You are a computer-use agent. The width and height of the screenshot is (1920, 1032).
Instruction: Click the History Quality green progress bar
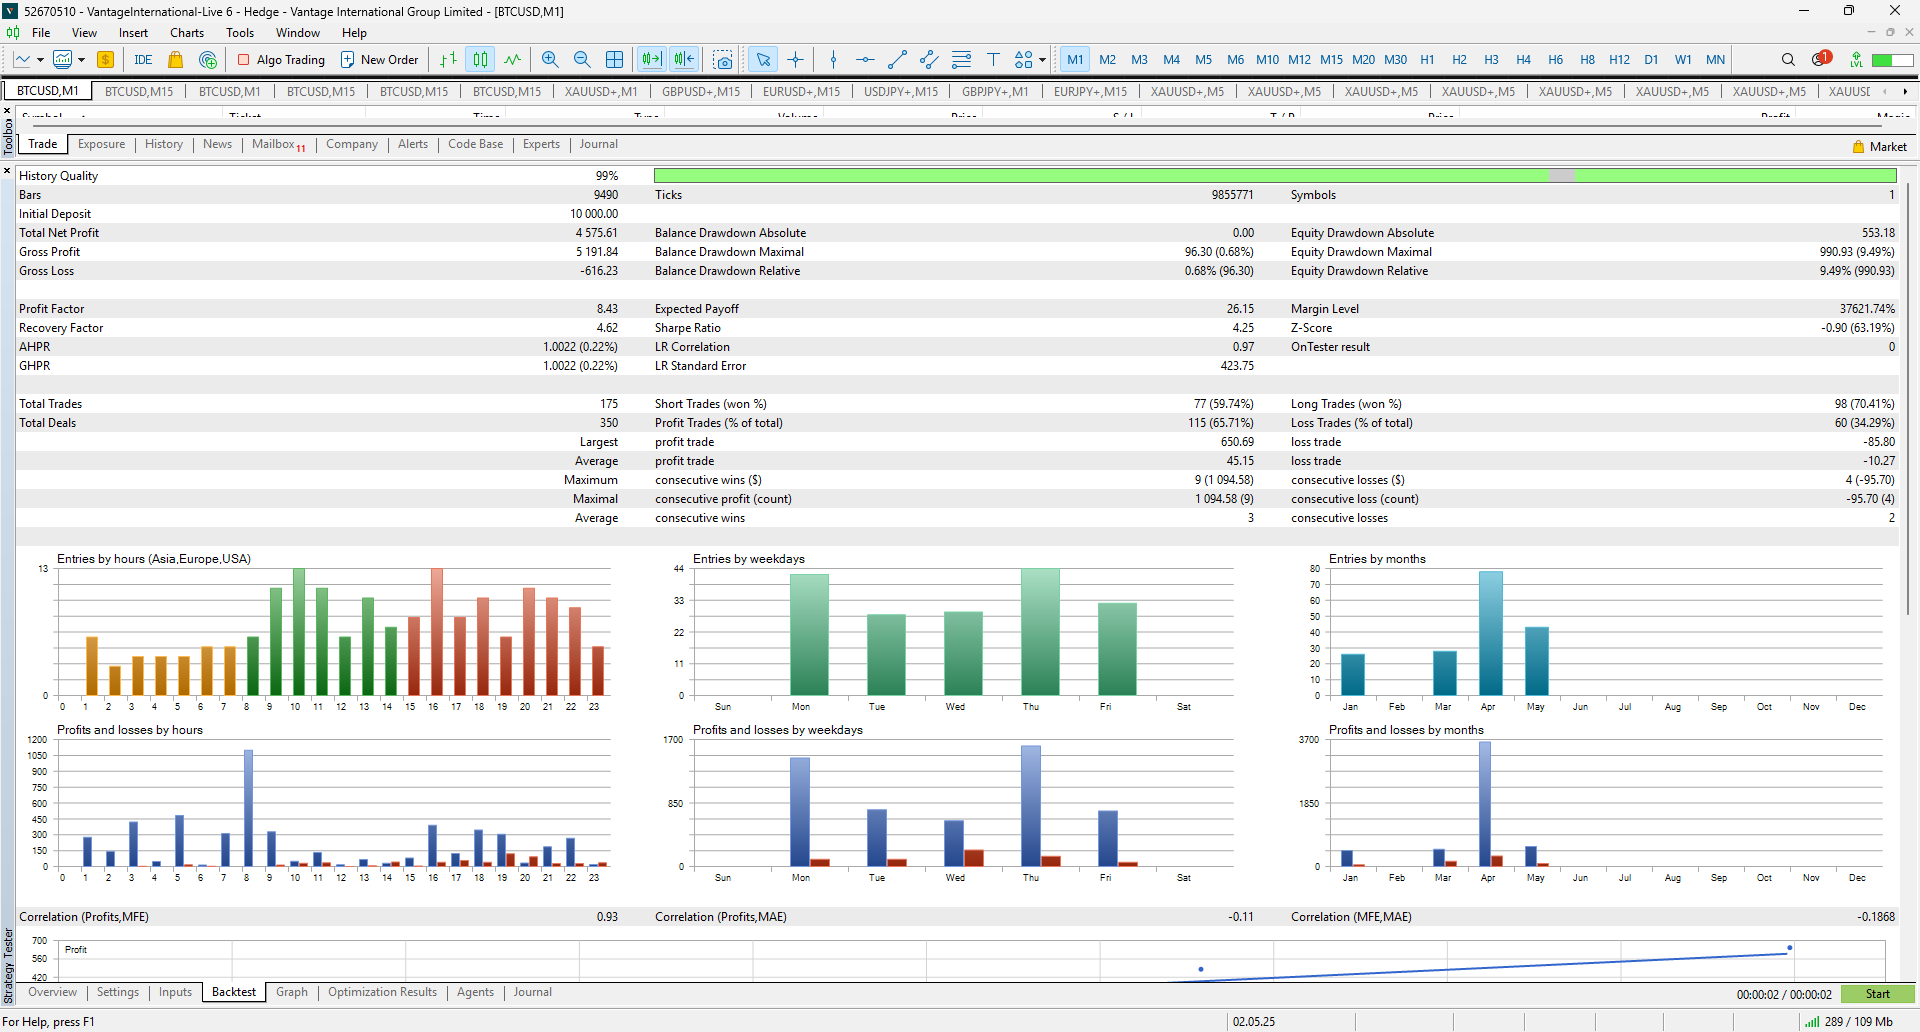pos(1274,176)
